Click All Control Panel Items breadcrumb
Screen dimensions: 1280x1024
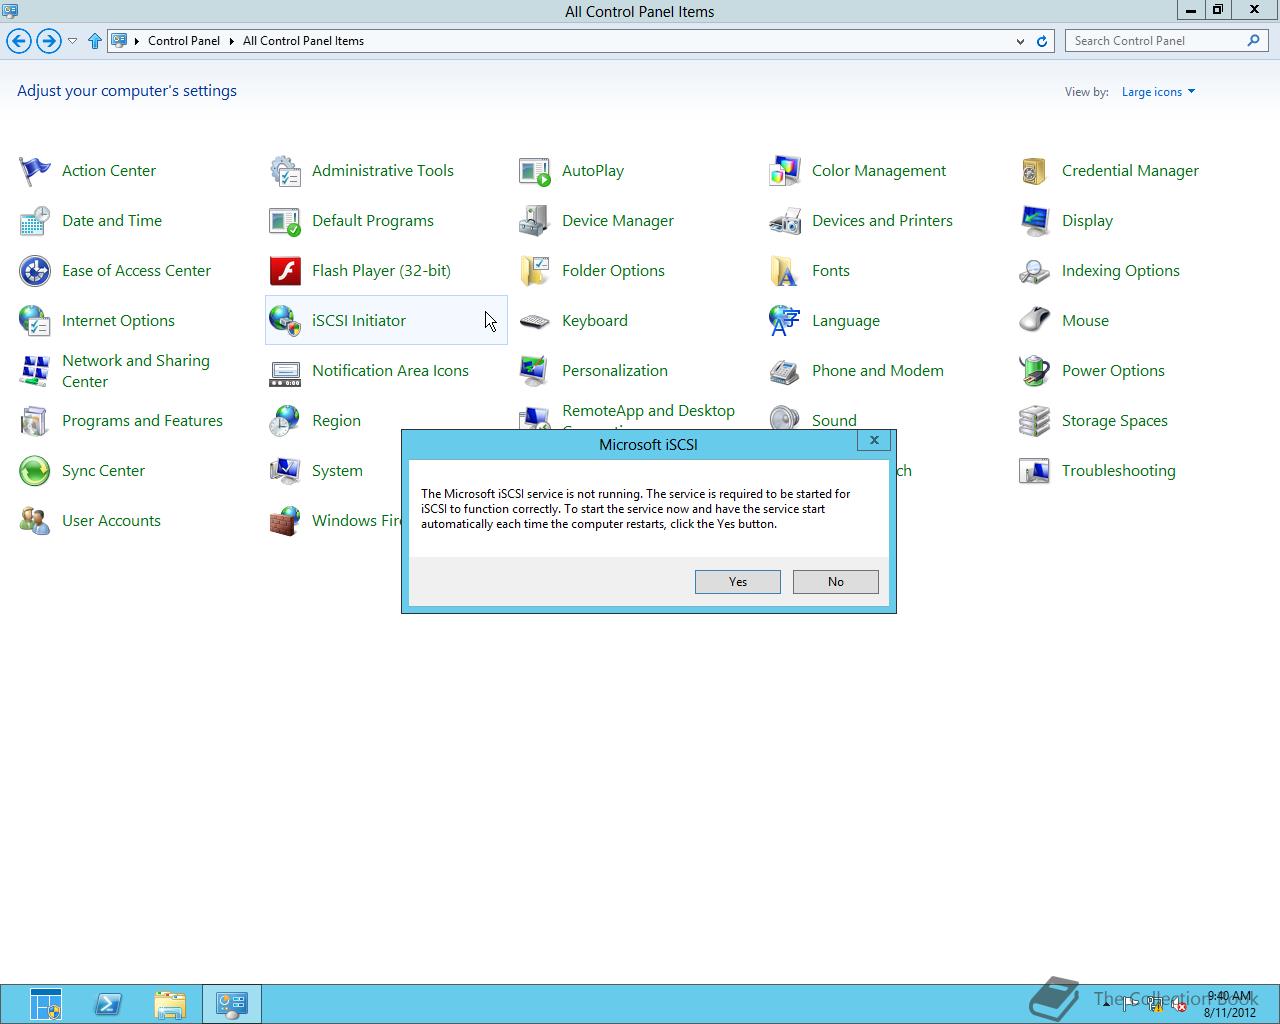(303, 41)
